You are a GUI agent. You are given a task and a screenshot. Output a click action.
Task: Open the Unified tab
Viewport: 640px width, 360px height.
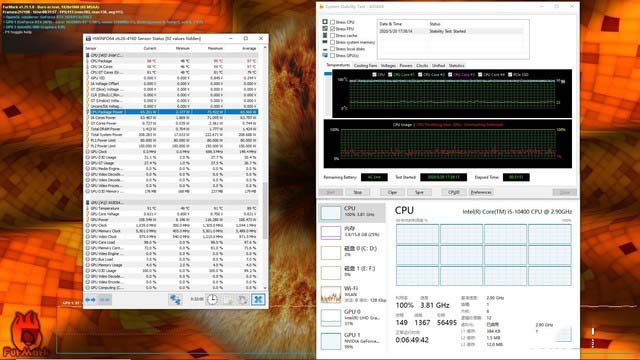(x=438, y=65)
